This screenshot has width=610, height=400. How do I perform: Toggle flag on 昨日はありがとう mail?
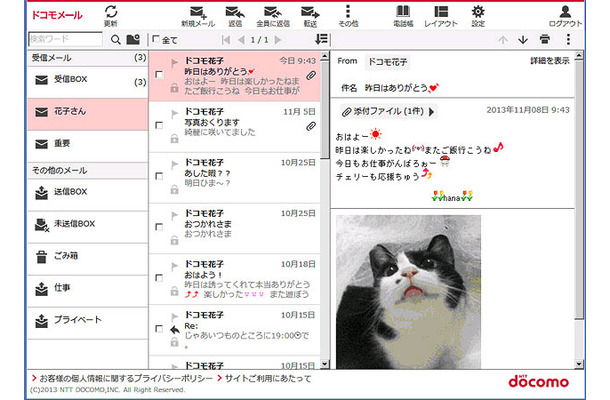pyautogui.click(x=174, y=63)
